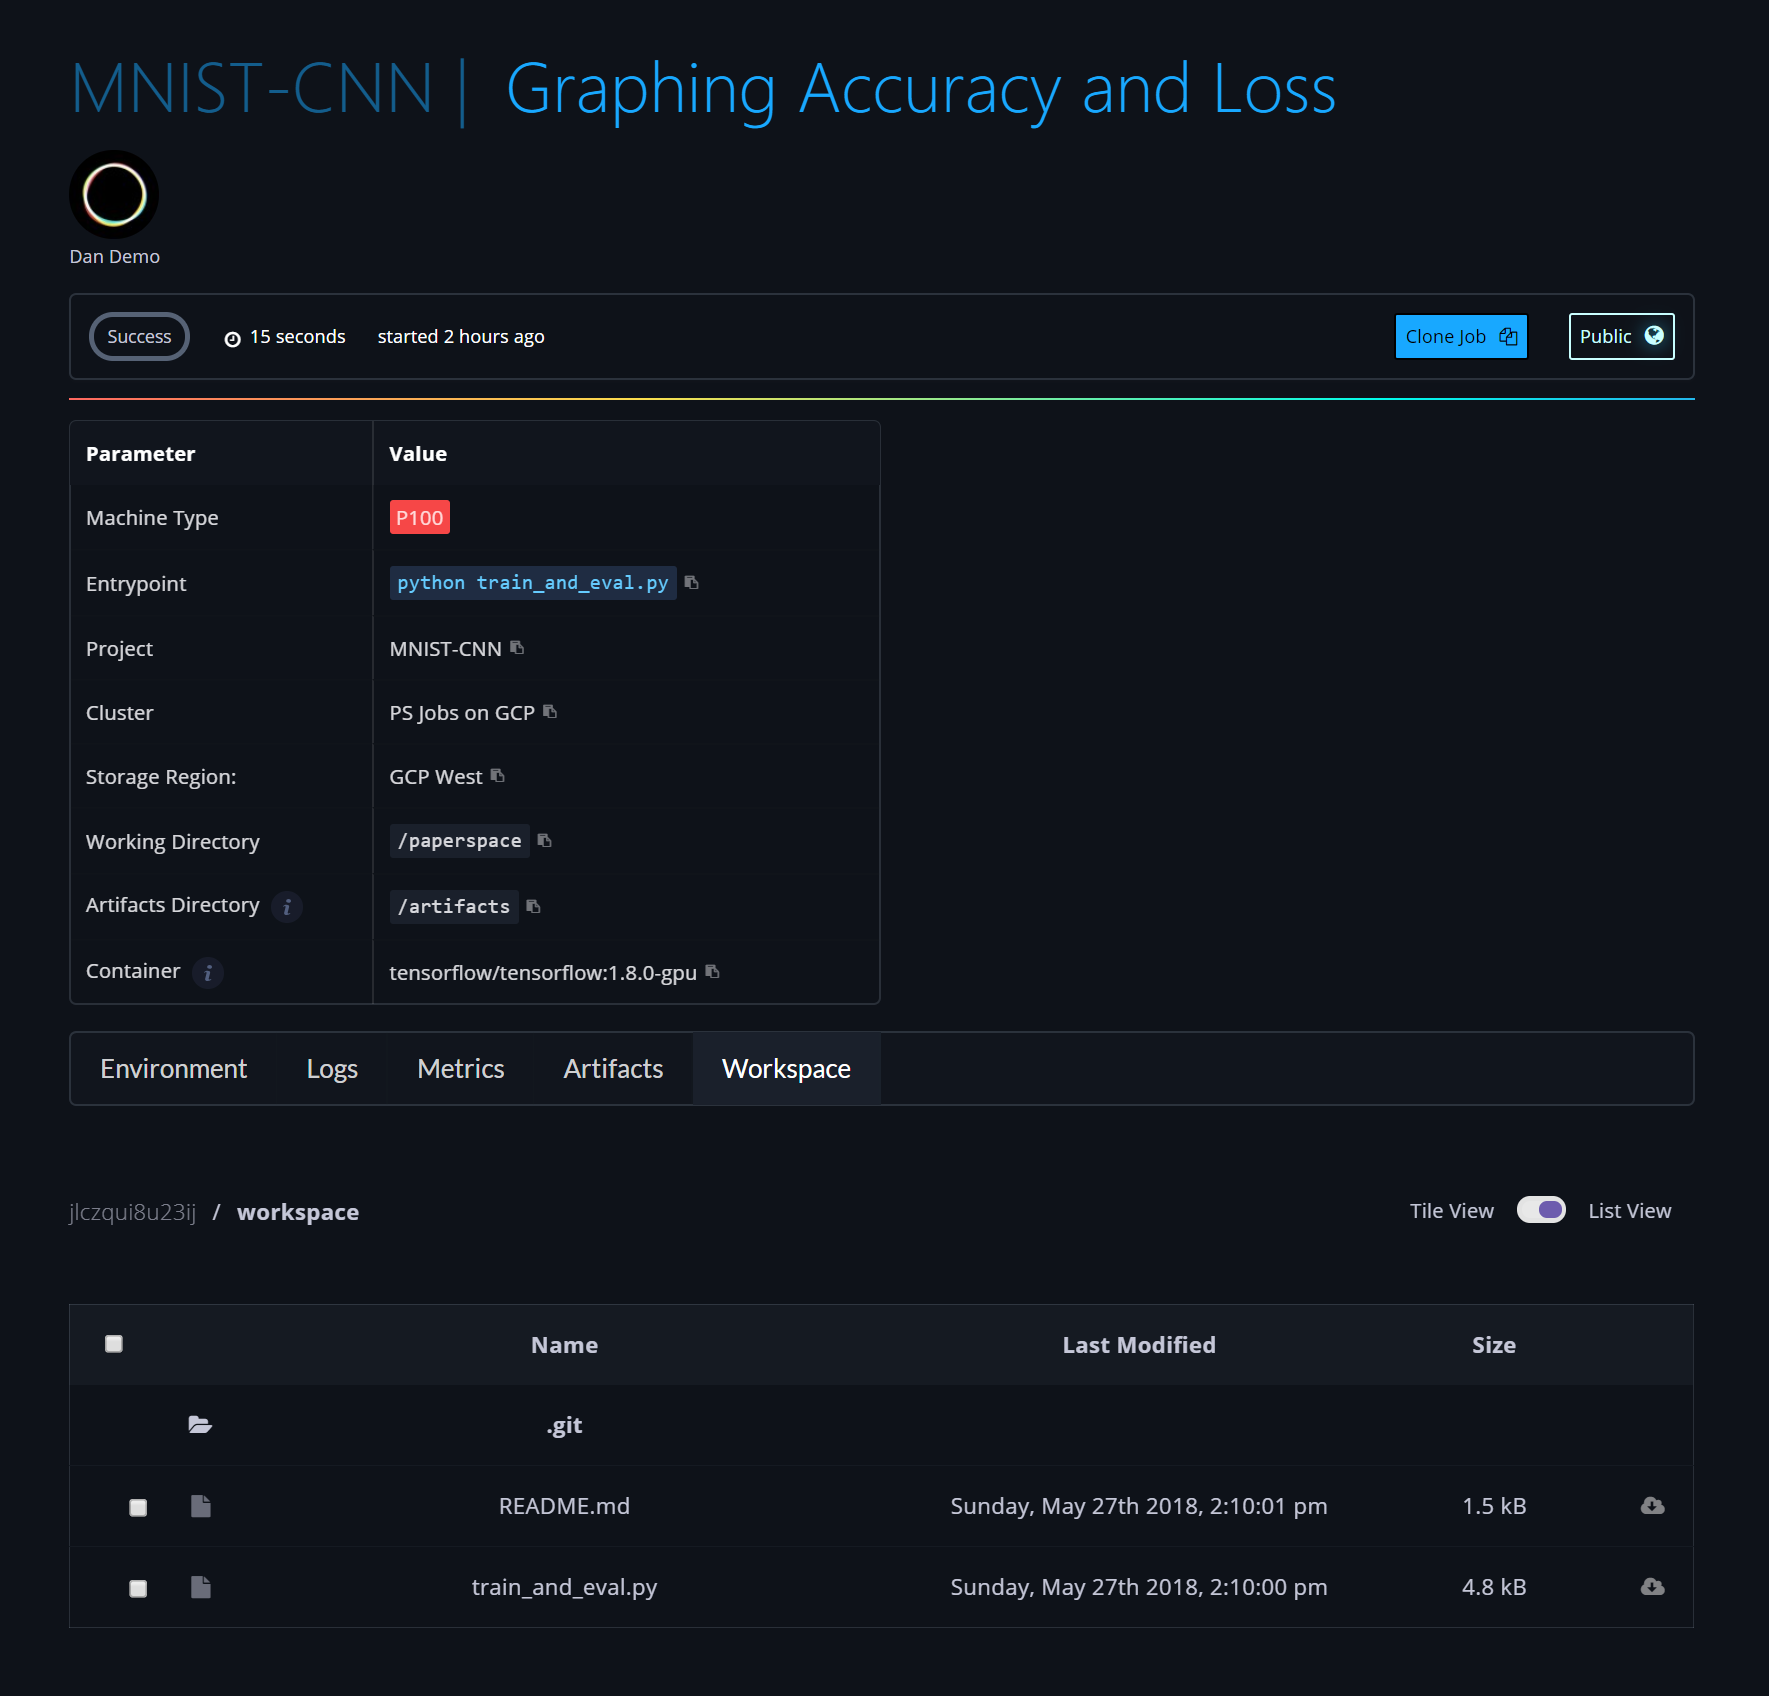The height and width of the screenshot is (1696, 1769).
Task: Copy the /paperspace working directory path
Action: click(544, 841)
